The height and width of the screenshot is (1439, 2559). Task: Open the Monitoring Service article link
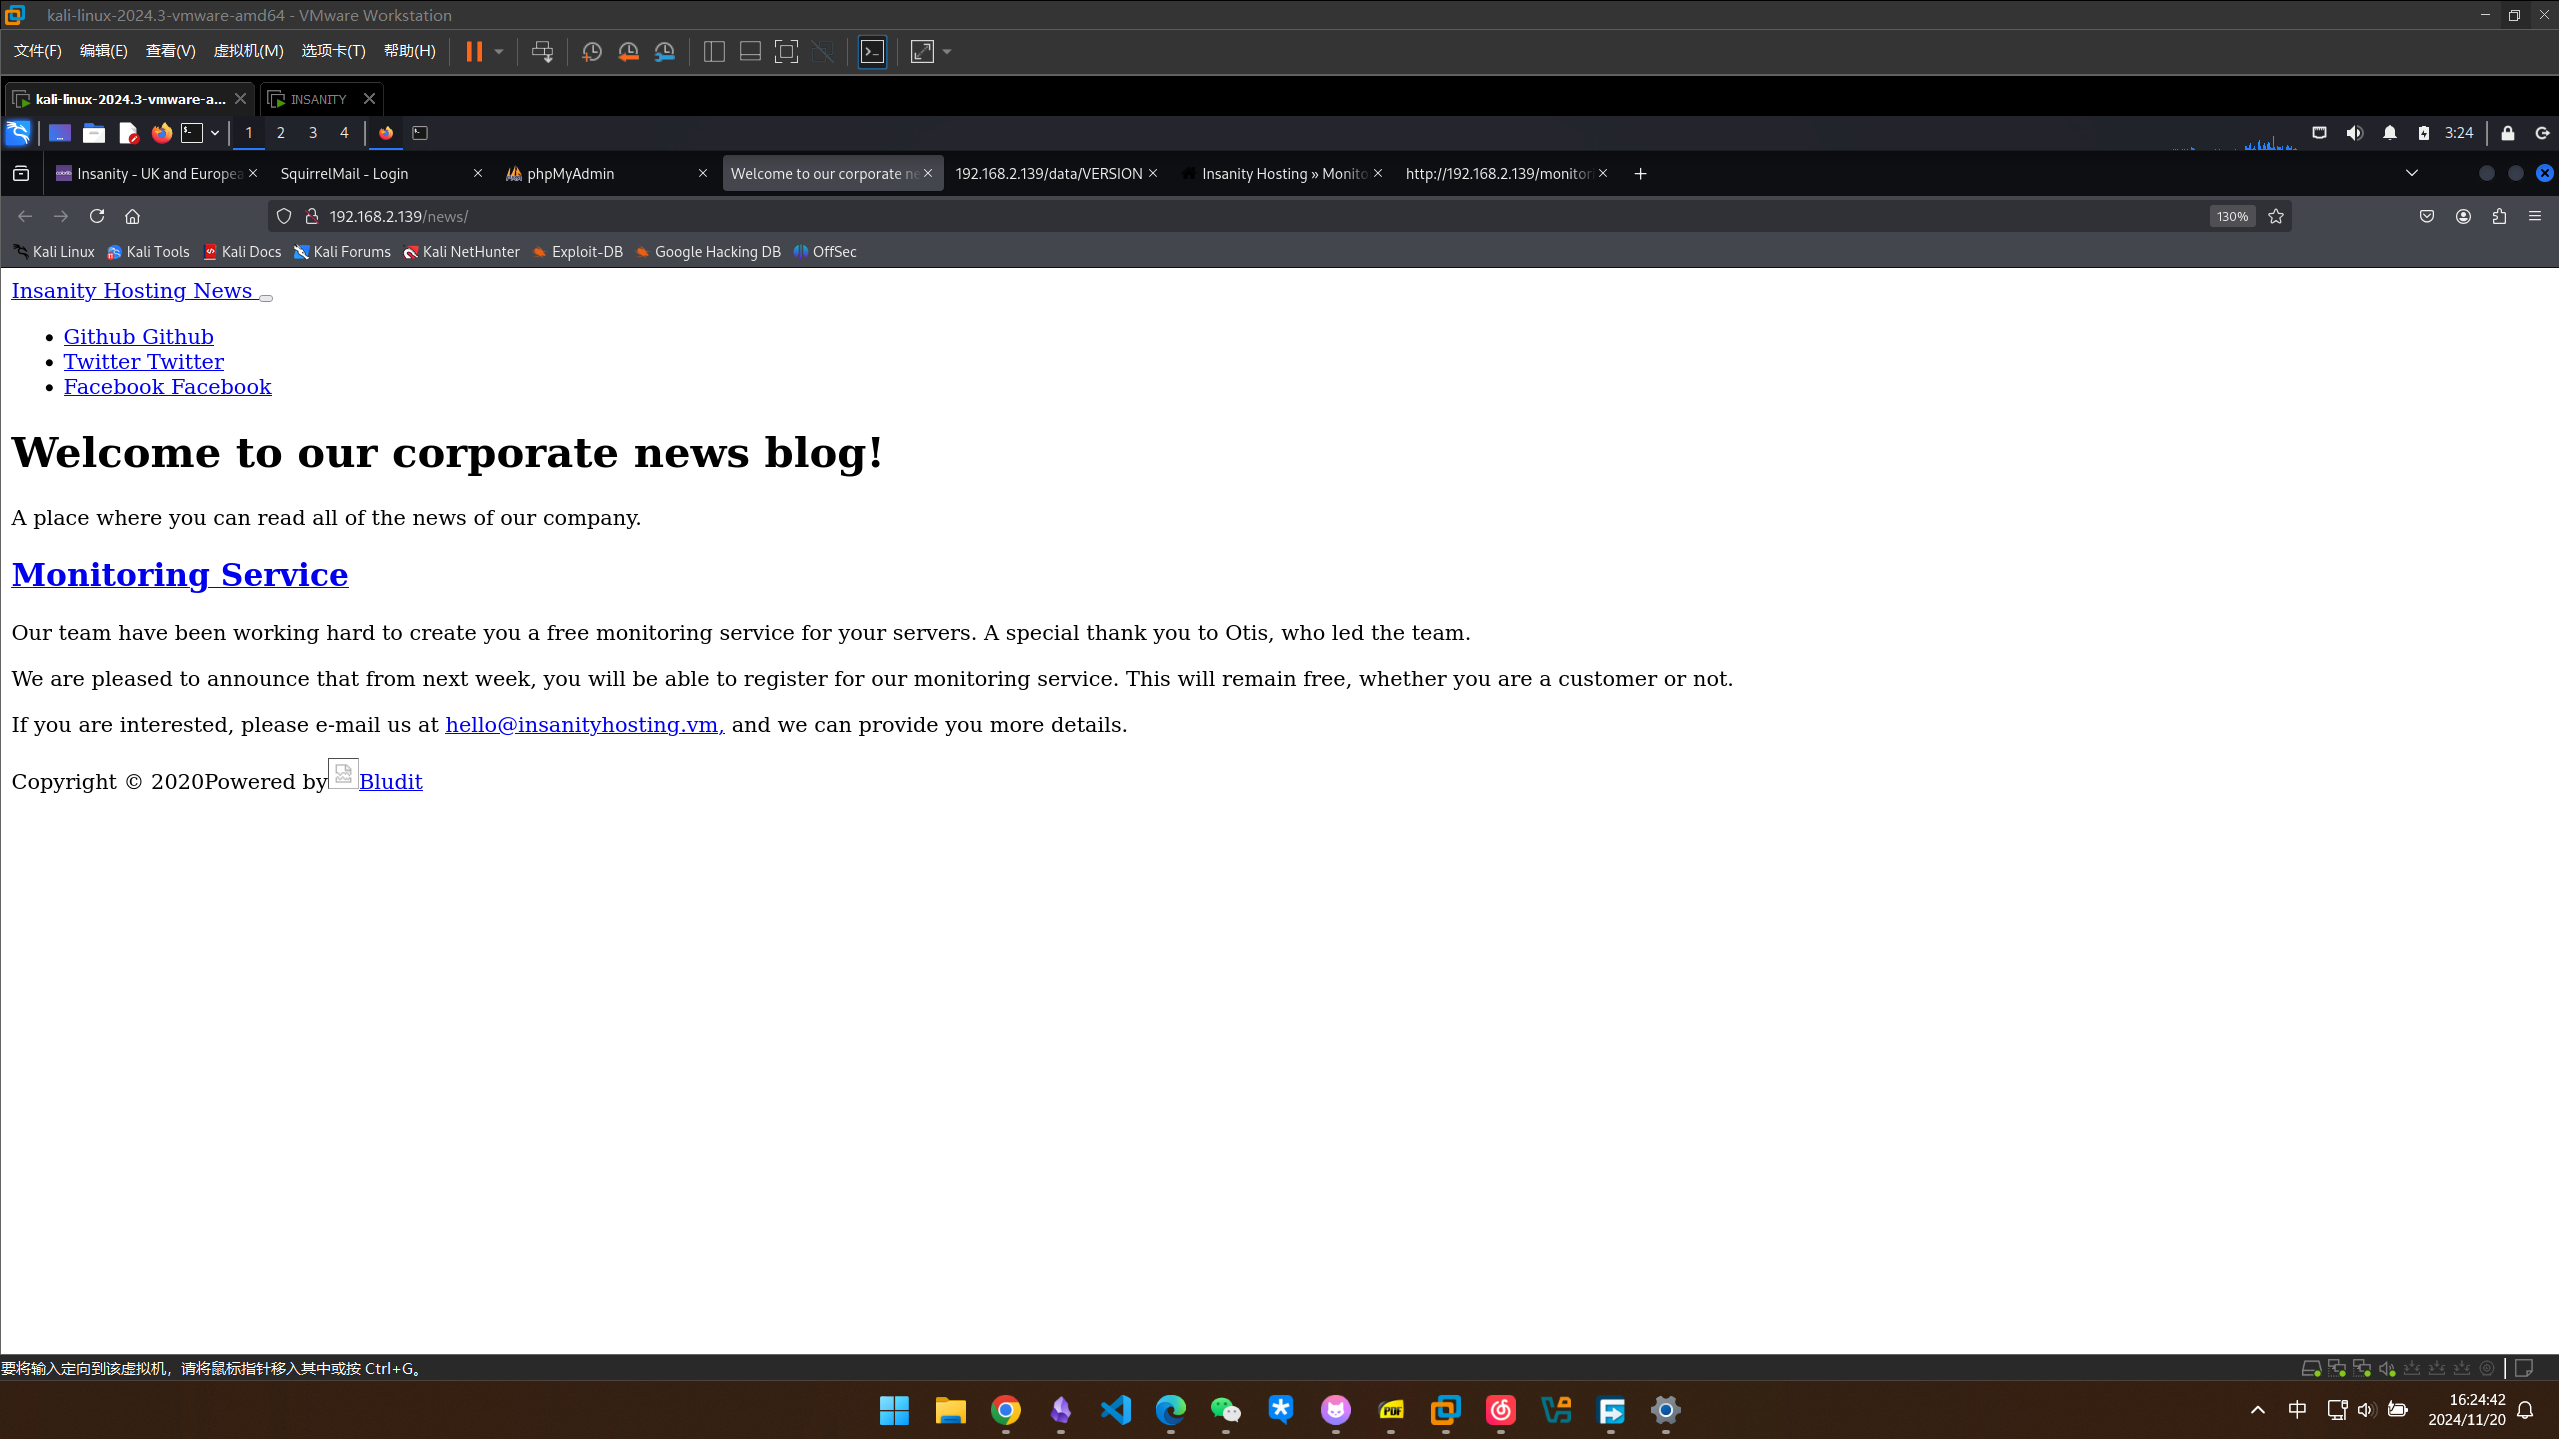(180, 575)
